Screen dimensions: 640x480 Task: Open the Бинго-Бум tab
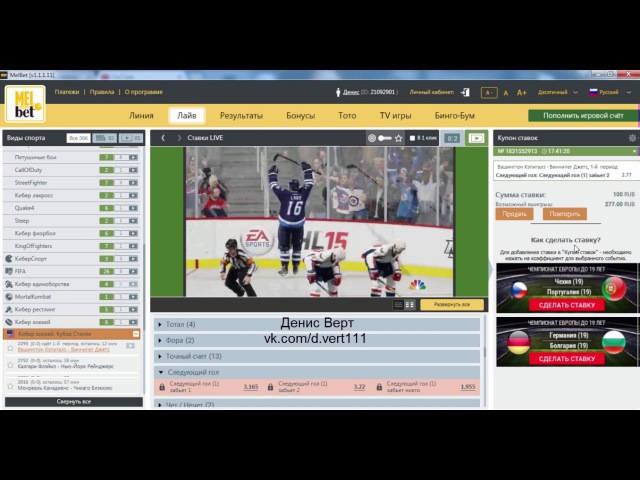pyautogui.click(x=455, y=116)
